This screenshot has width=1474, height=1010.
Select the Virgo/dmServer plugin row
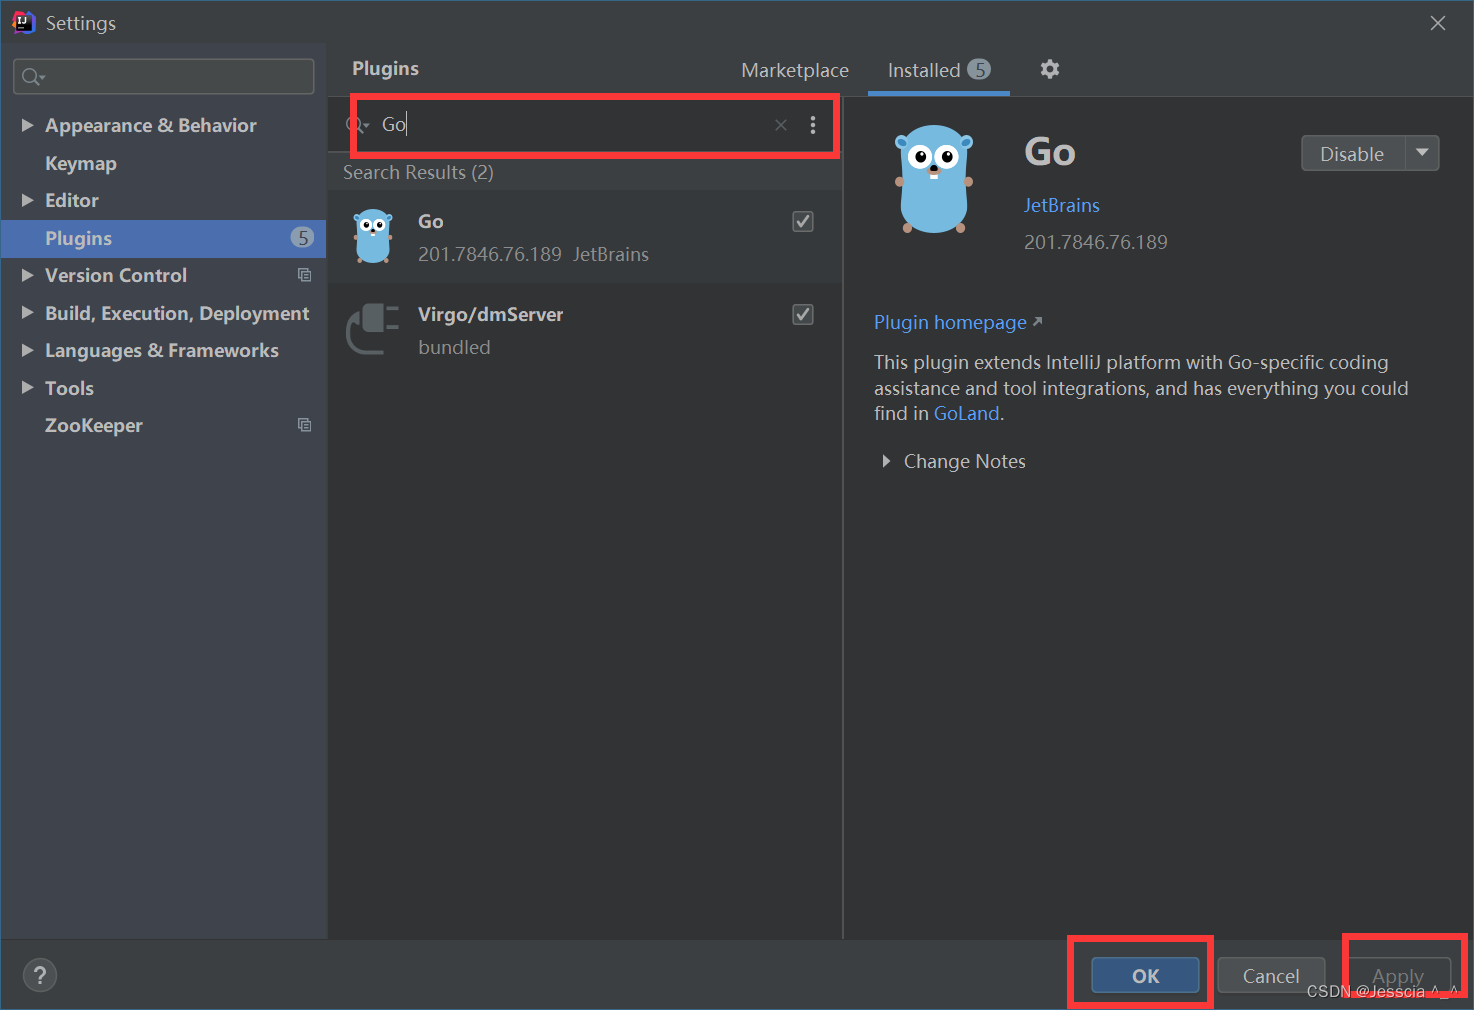[585, 330]
